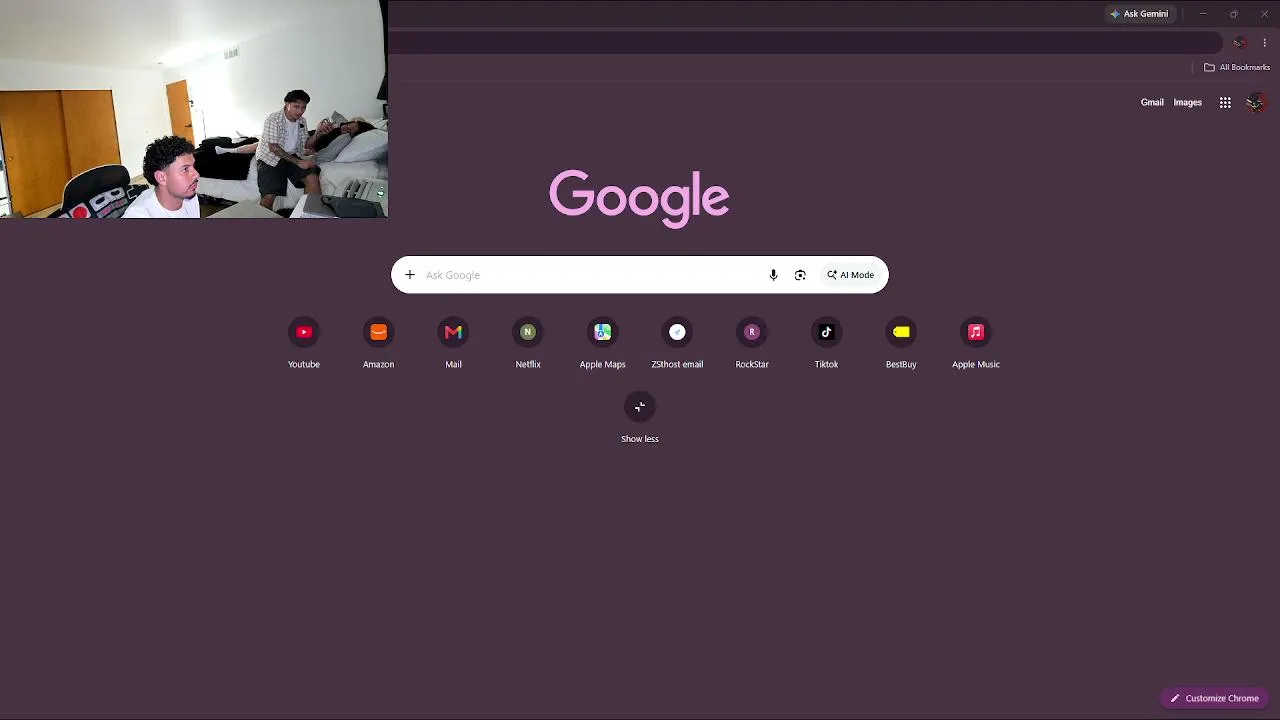Click the plus icon in the search box

(x=409, y=275)
